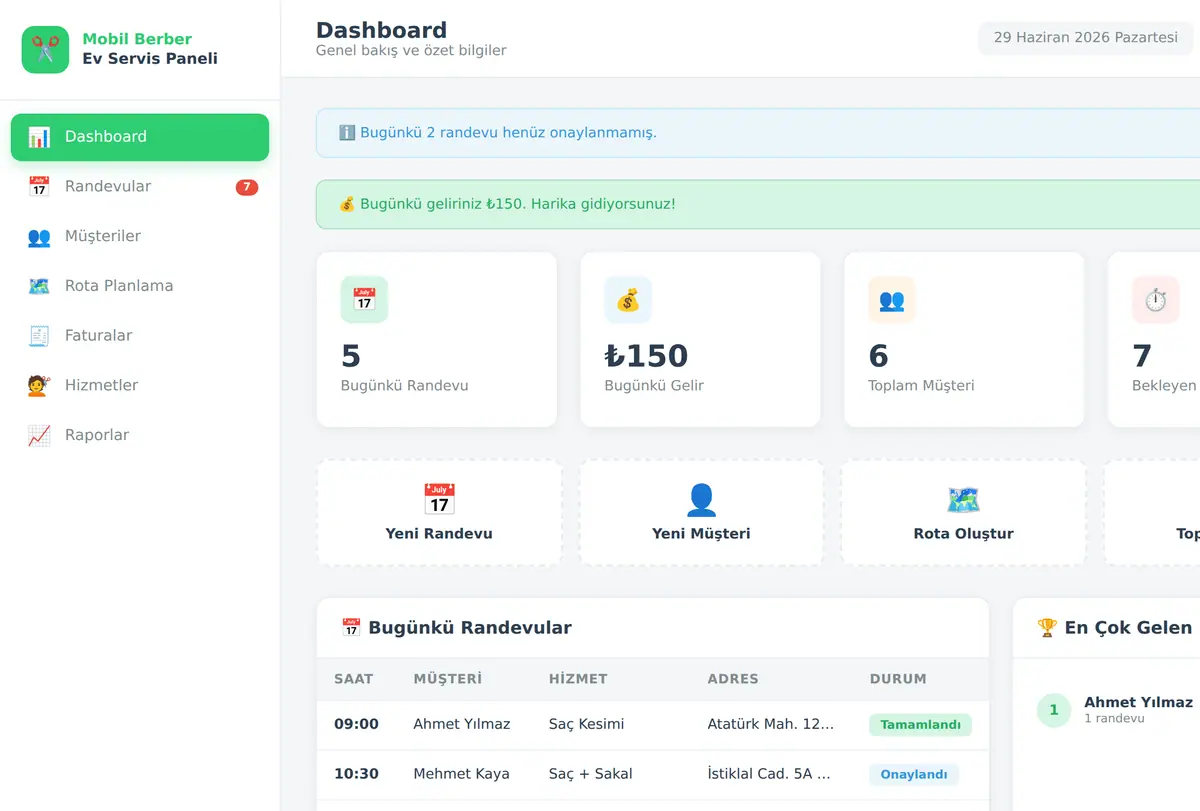This screenshot has height=811, width=1200.
Task: Open the Müşteriler section
Action: pos(140,237)
